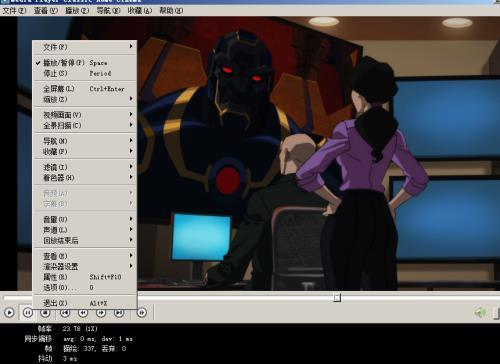The width and height of the screenshot is (500, 364).
Task: Open 帮助 in the menu bar
Action: pyautogui.click(x=171, y=11)
